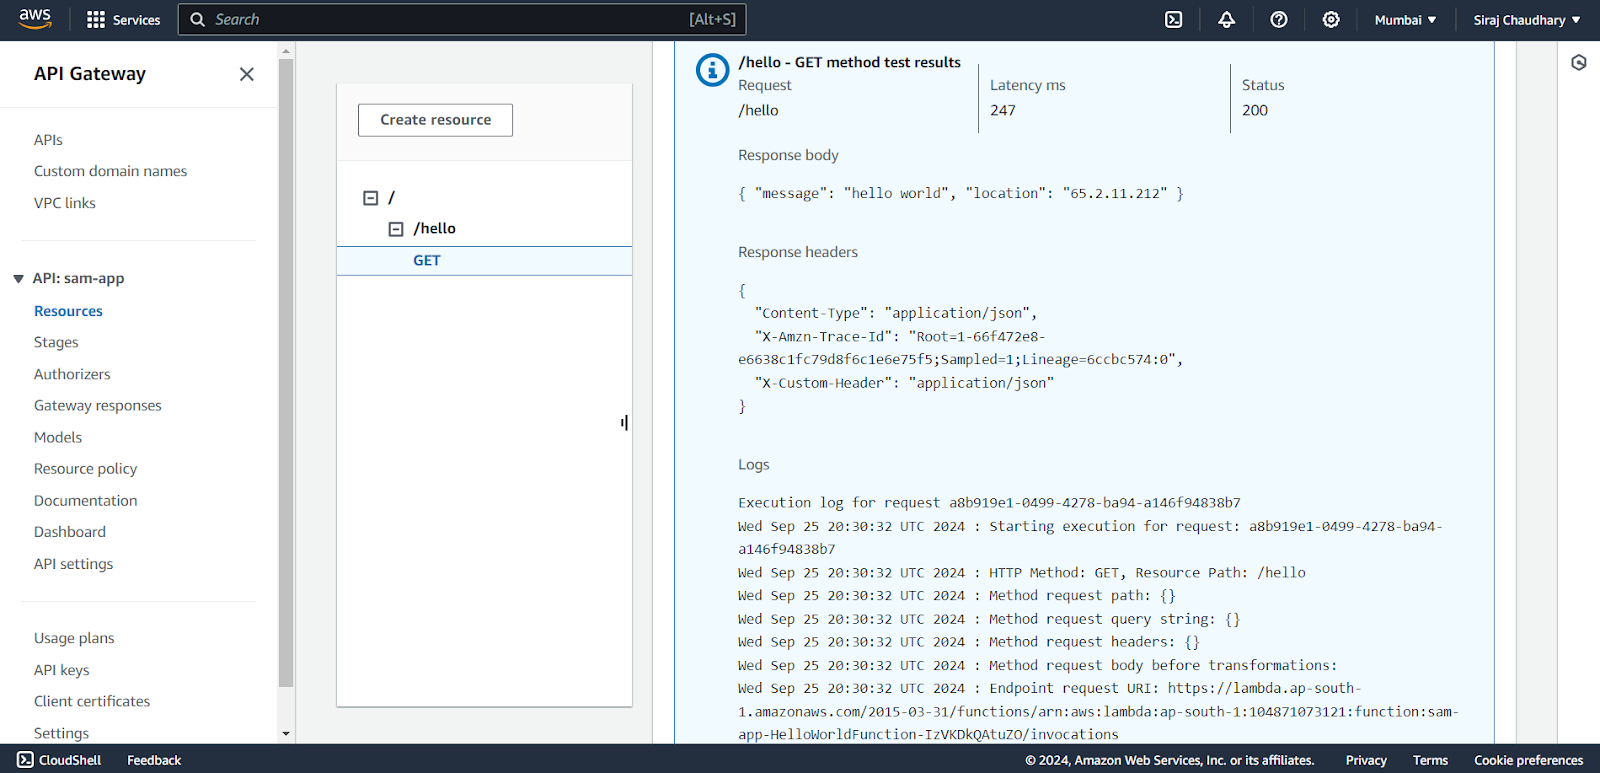Click the sidebar scrollbar up arrow
This screenshot has height=773, width=1600.
pyautogui.click(x=286, y=50)
